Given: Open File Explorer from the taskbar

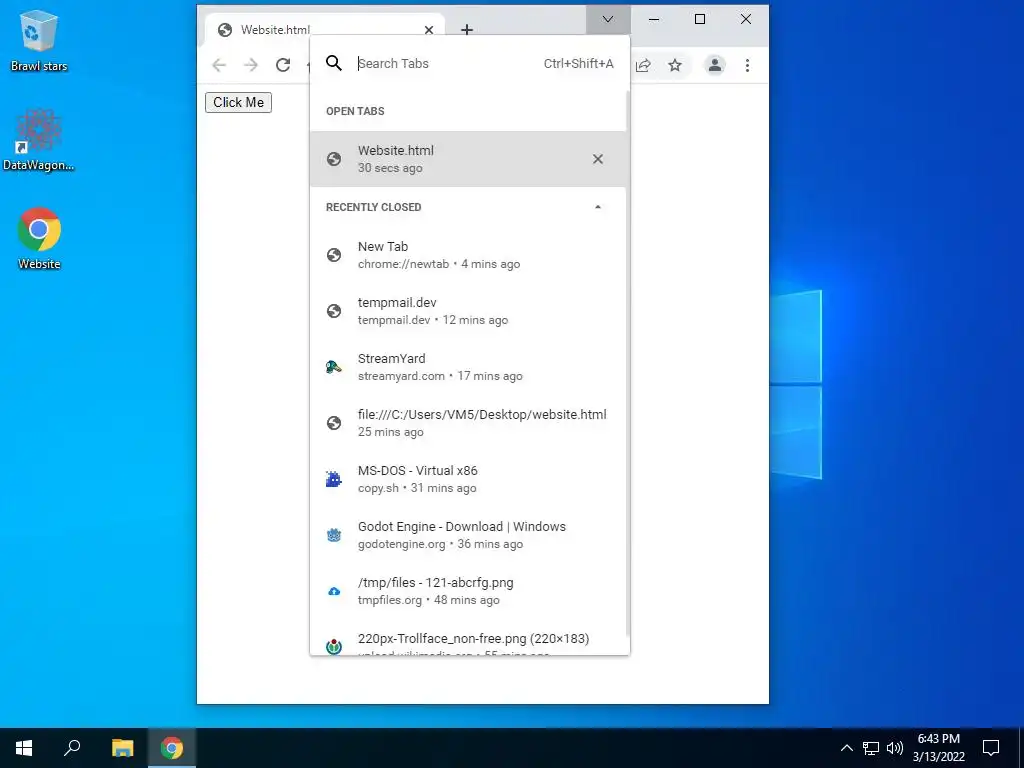Looking at the screenshot, I should [x=122, y=748].
